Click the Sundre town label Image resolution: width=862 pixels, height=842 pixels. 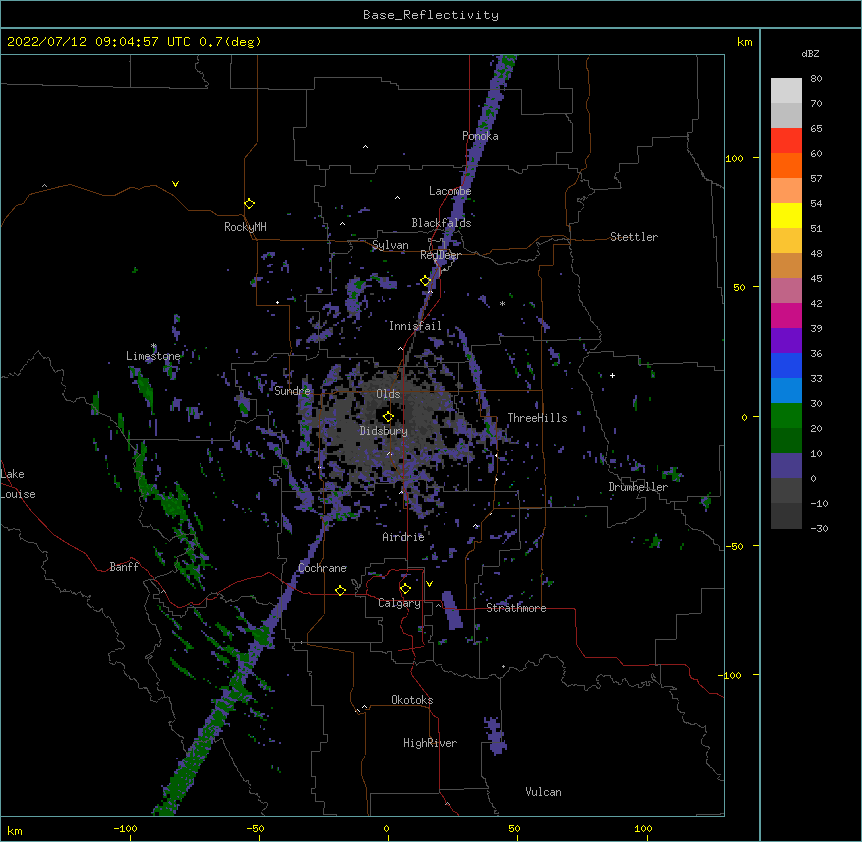tap(292, 391)
